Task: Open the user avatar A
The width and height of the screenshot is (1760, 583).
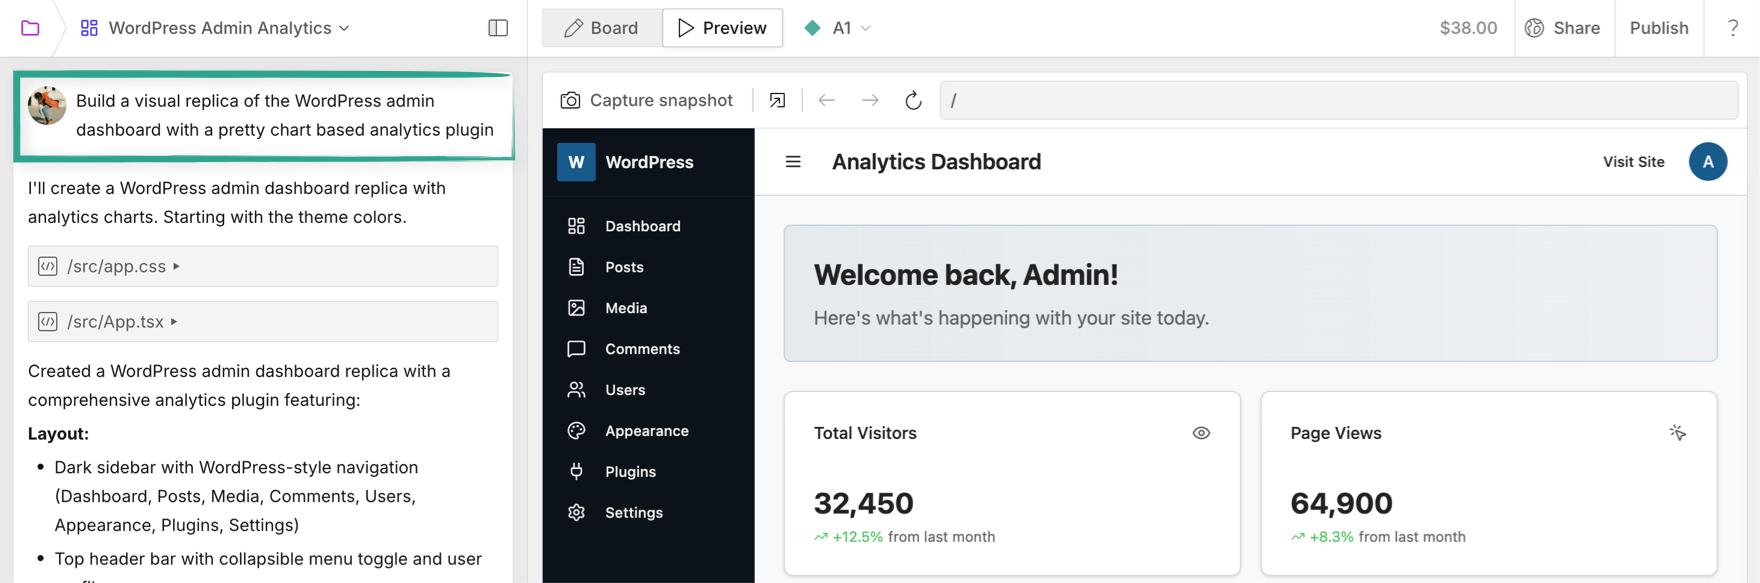Action: pyautogui.click(x=1708, y=162)
